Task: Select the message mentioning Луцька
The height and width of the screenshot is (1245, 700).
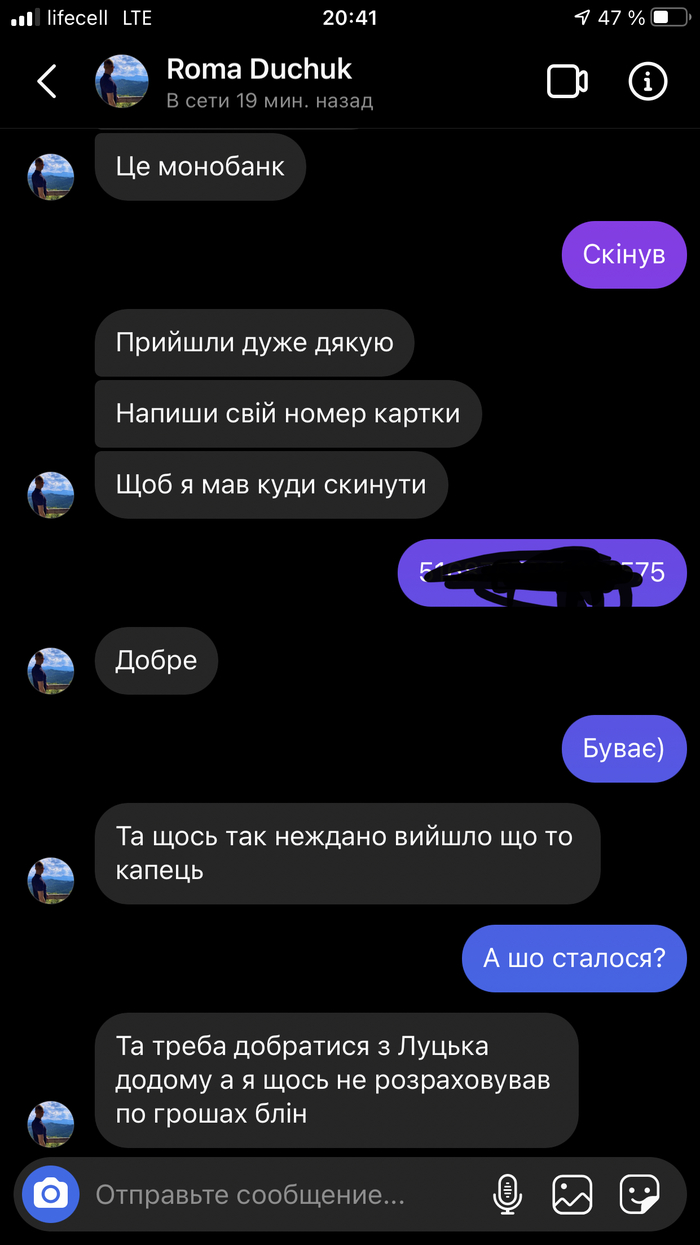Action: point(336,1080)
